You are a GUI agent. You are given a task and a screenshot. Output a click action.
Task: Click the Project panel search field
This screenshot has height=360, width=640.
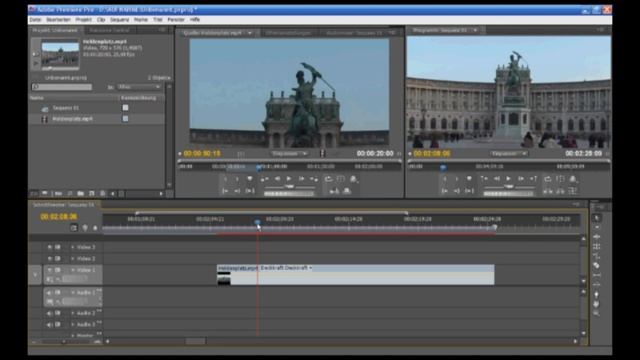click(62, 87)
